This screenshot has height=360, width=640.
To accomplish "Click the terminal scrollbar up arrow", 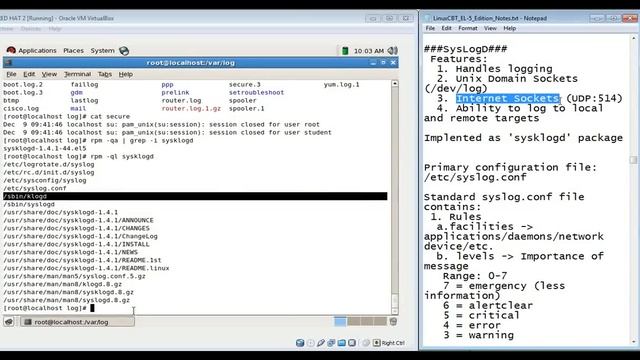I will pos(395,84).
